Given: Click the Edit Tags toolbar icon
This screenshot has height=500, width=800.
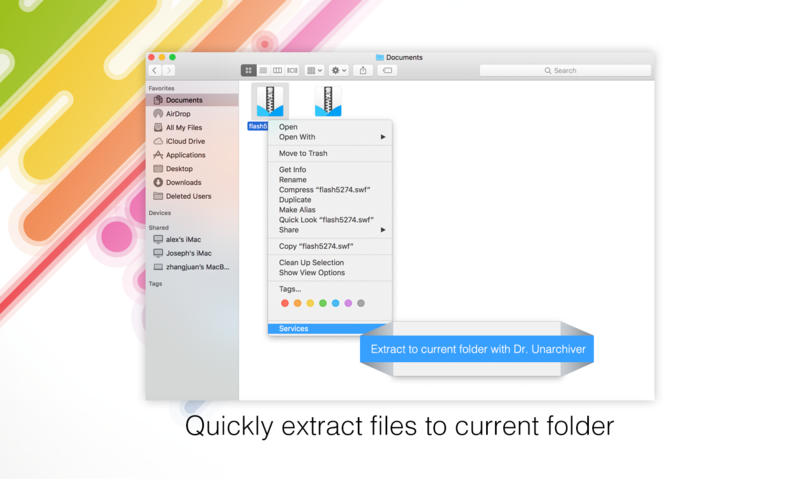Looking at the screenshot, I should point(387,71).
